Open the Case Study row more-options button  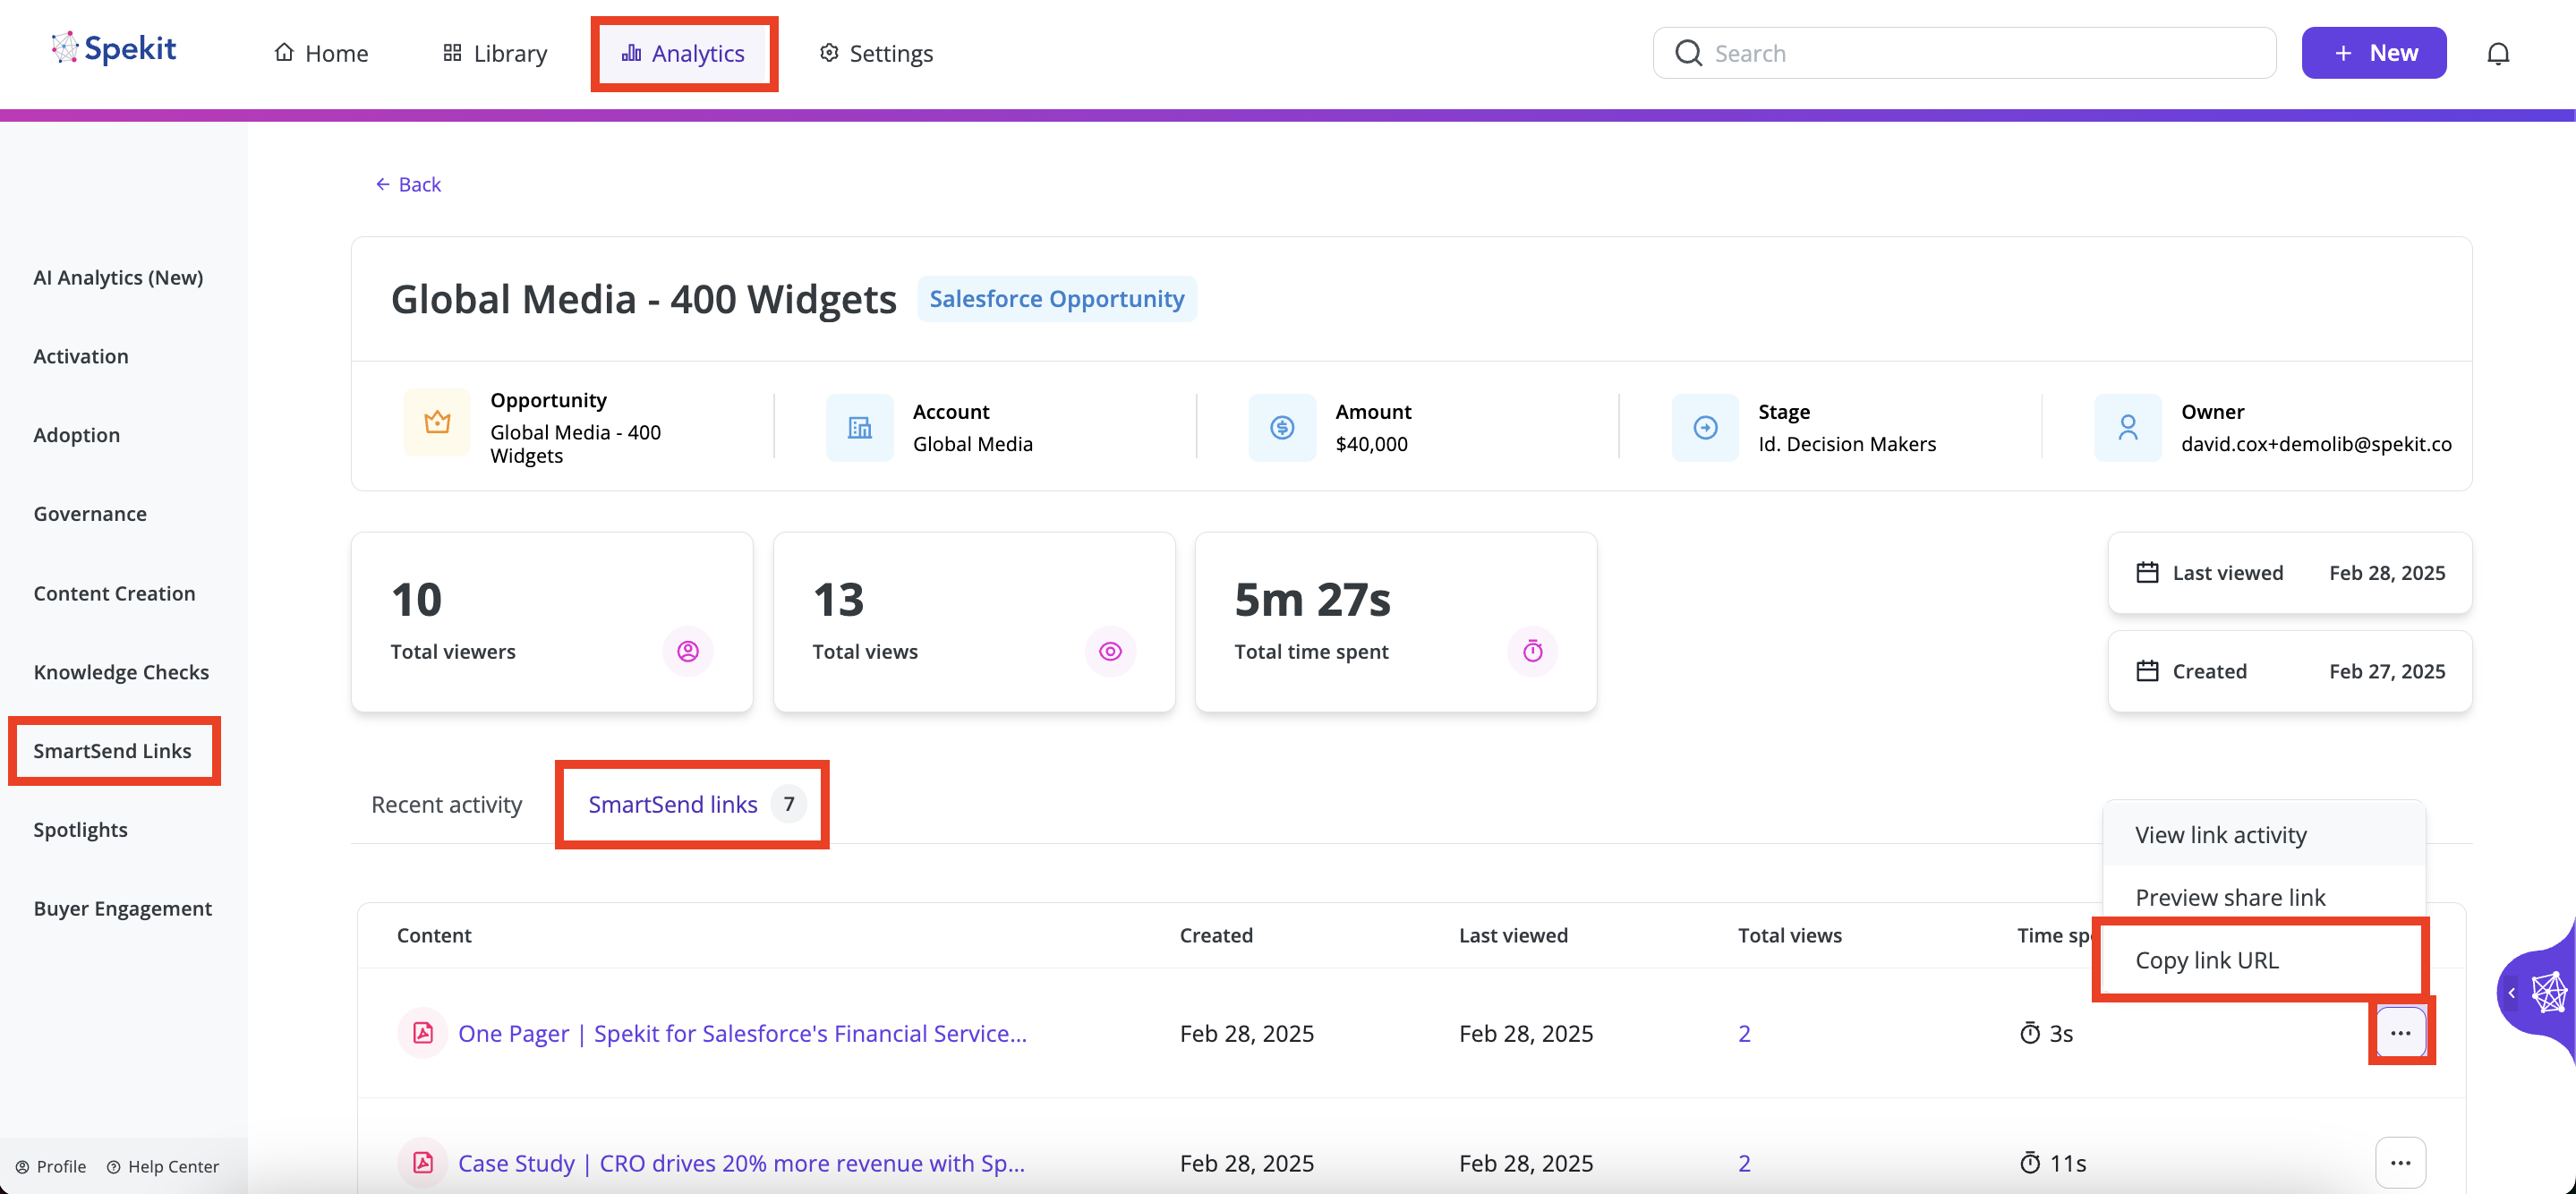coord(2400,1163)
